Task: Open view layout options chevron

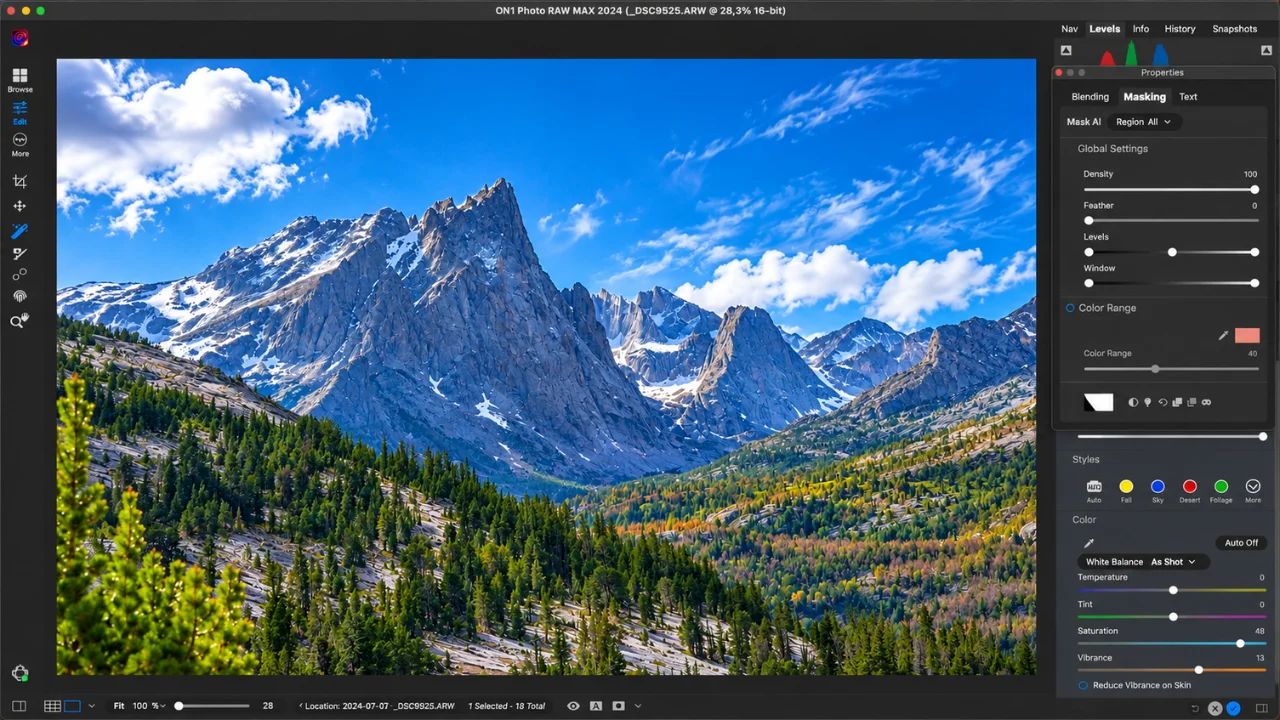Action: pyautogui.click(x=91, y=706)
